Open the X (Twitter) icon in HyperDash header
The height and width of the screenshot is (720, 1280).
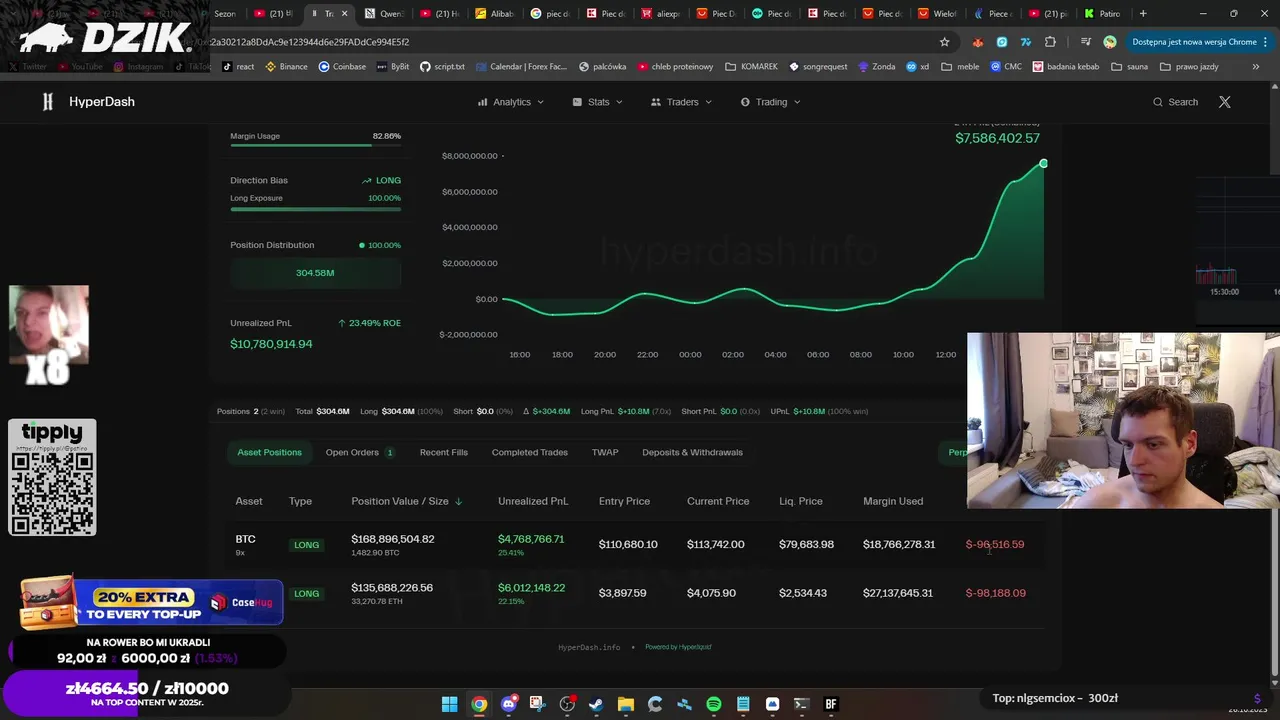click(1224, 102)
